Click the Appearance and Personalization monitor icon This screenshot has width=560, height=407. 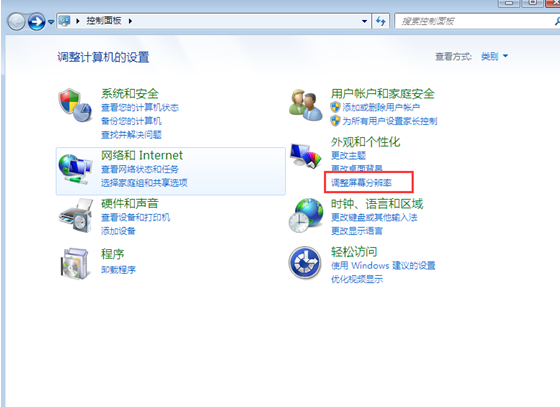(306, 155)
